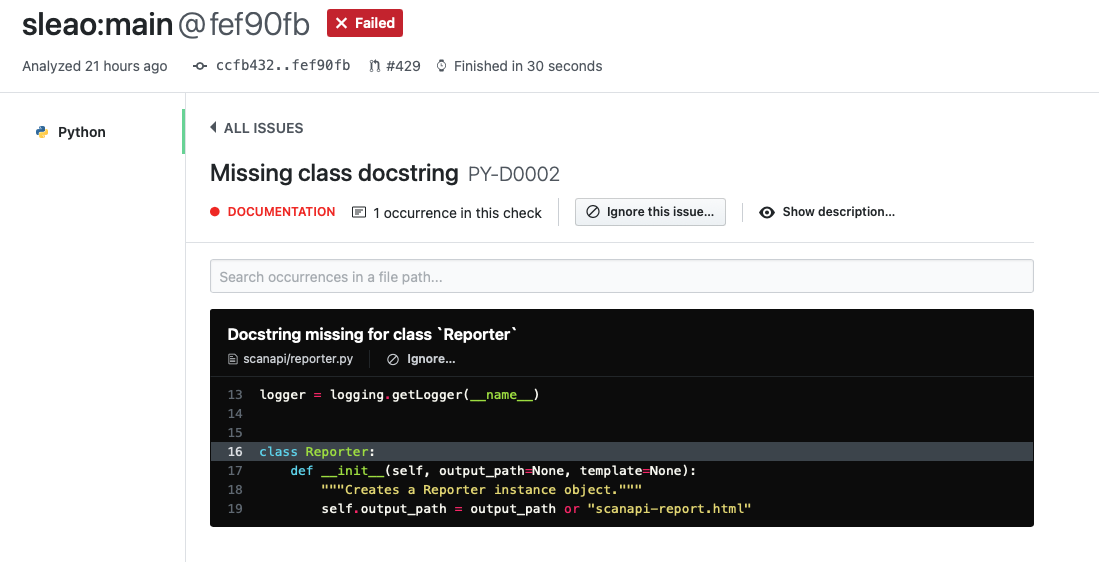Click the file icon beside scanapi/reporter.py
The height and width of the screenshot is (562, 1099).
233,359
